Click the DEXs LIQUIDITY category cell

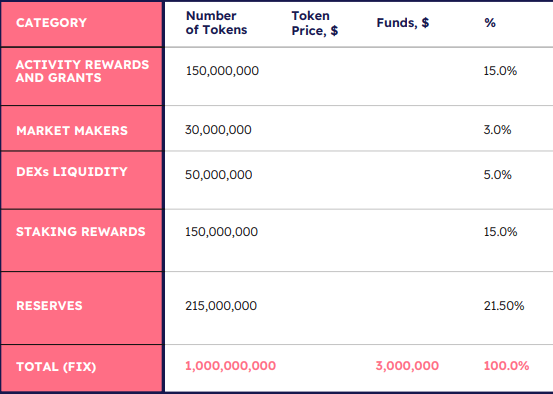(x=81, y=180)
